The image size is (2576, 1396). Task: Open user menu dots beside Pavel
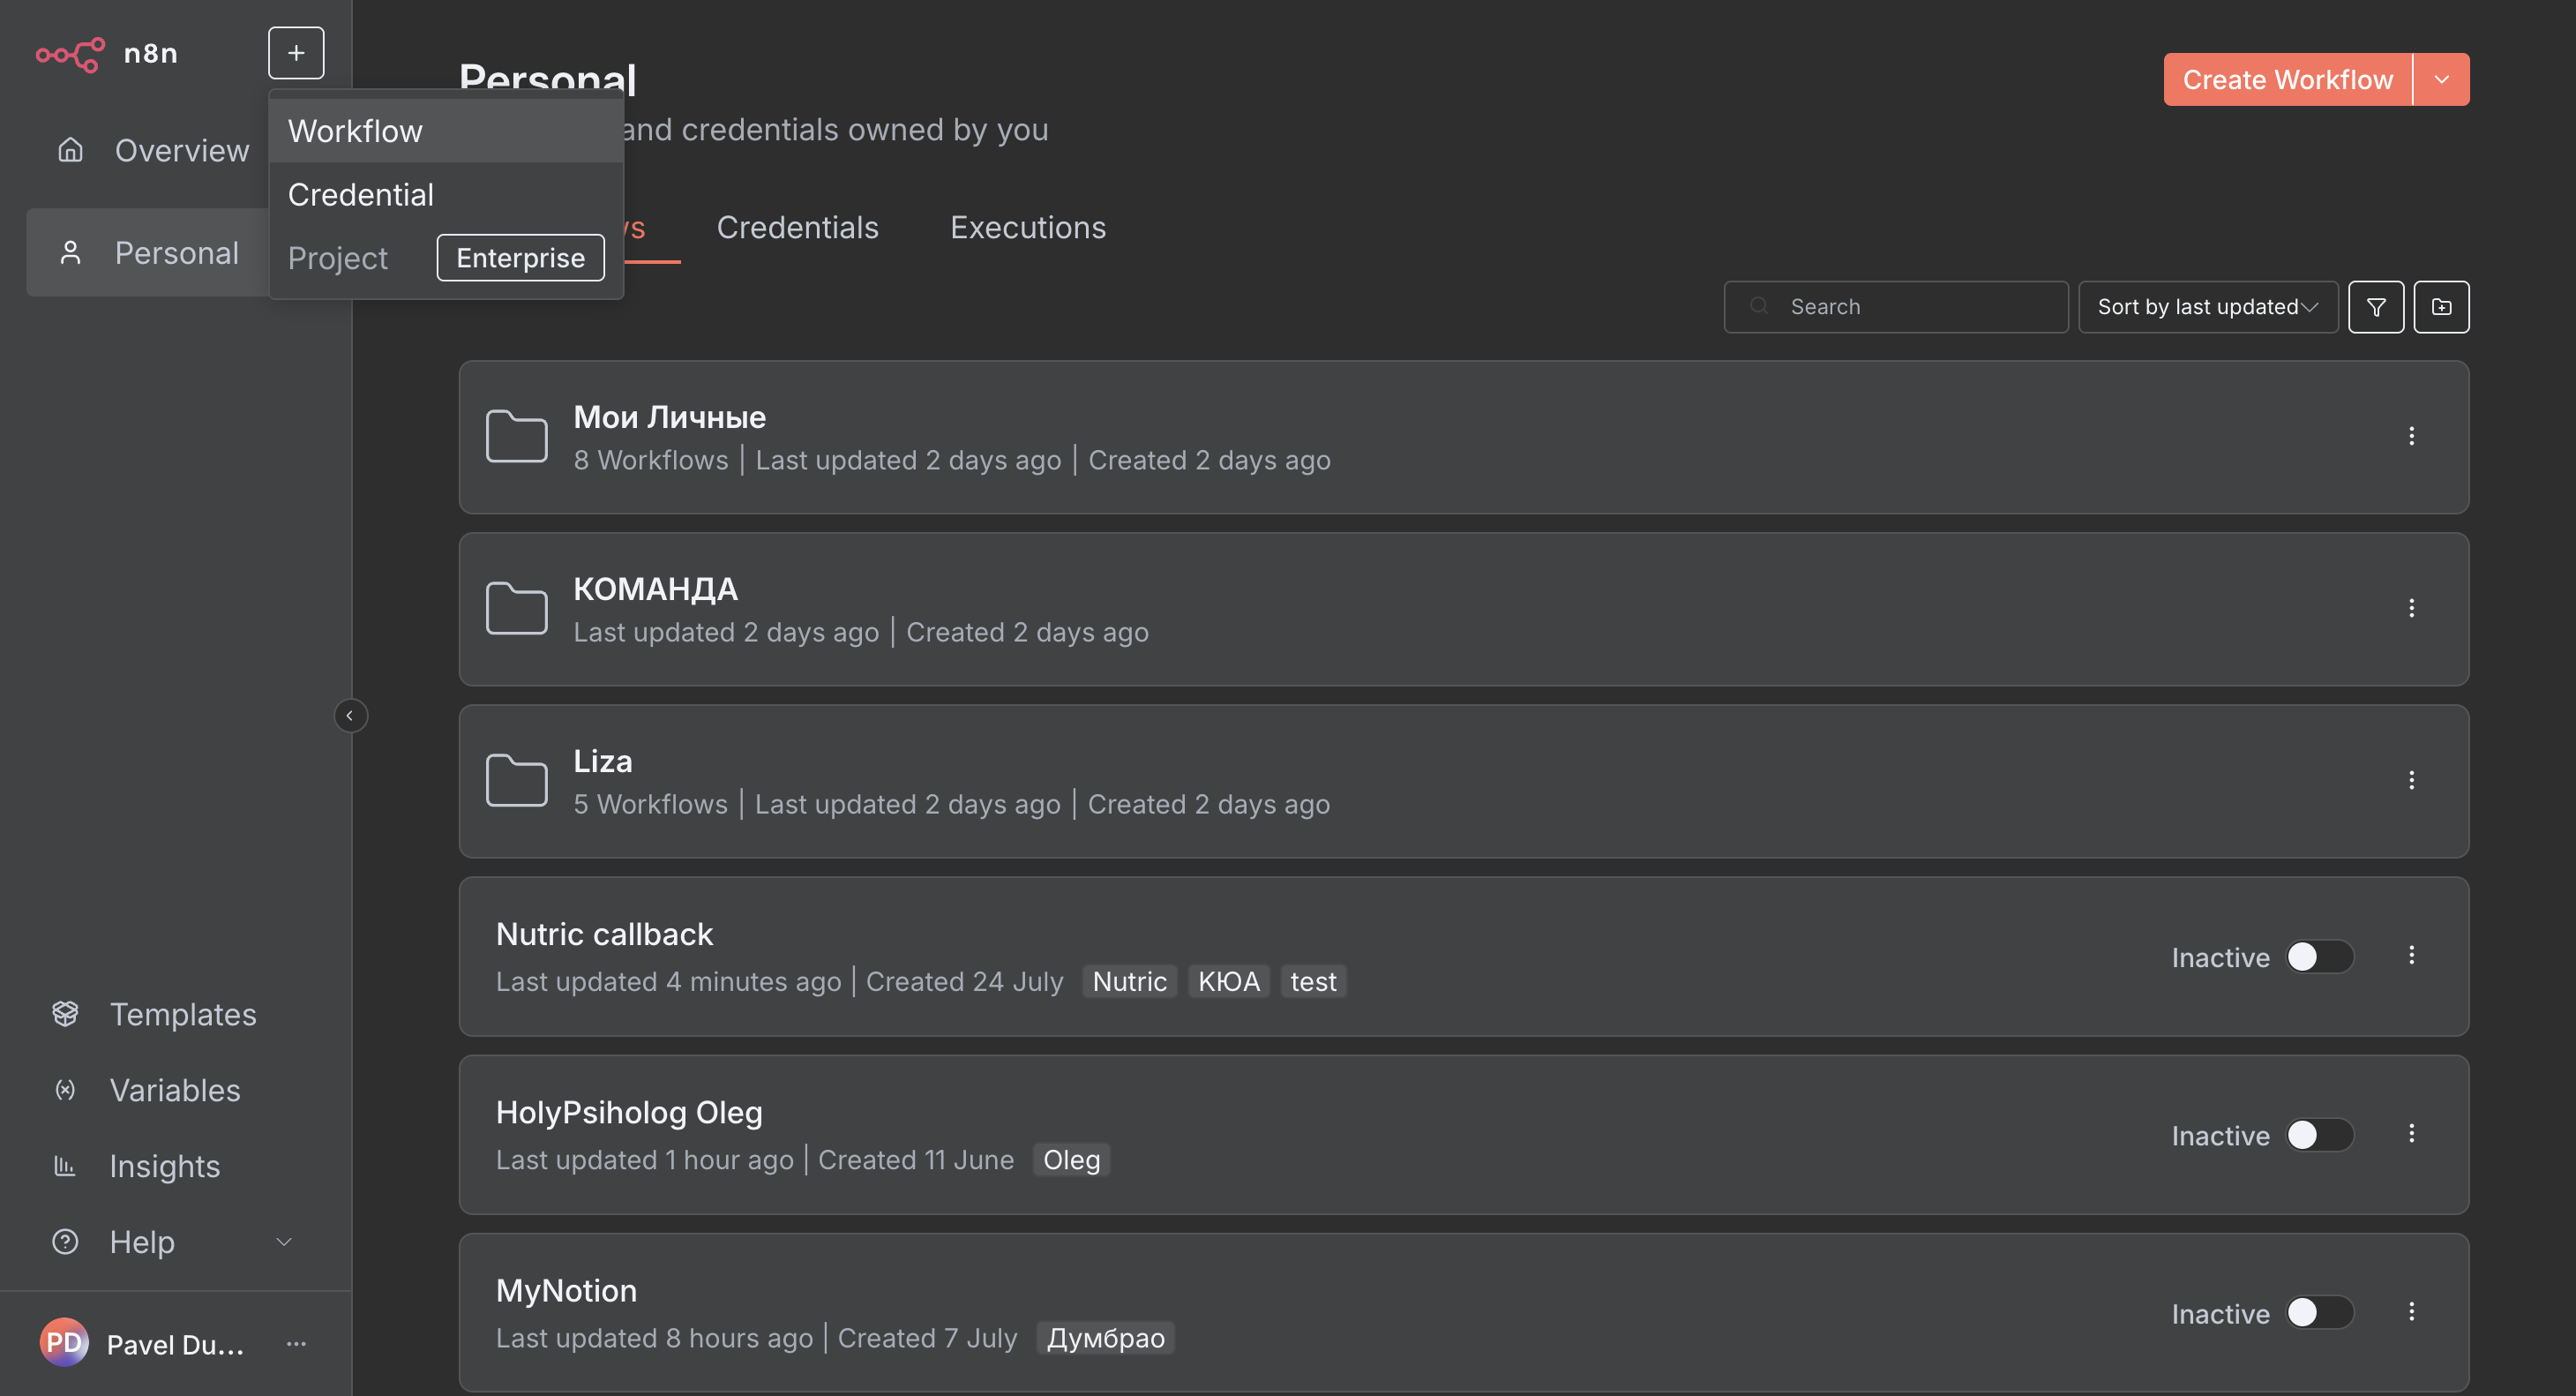(296, 1344)
